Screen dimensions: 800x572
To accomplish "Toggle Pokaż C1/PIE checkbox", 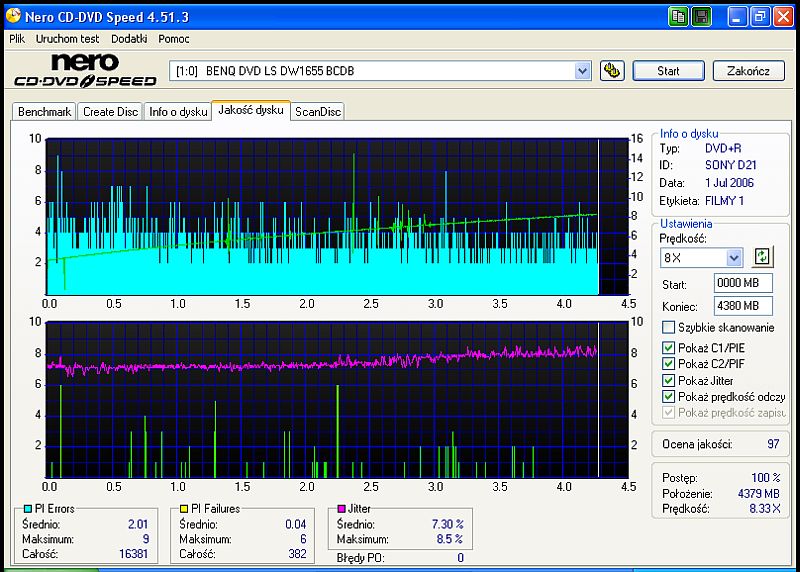I will click(668, 348).
